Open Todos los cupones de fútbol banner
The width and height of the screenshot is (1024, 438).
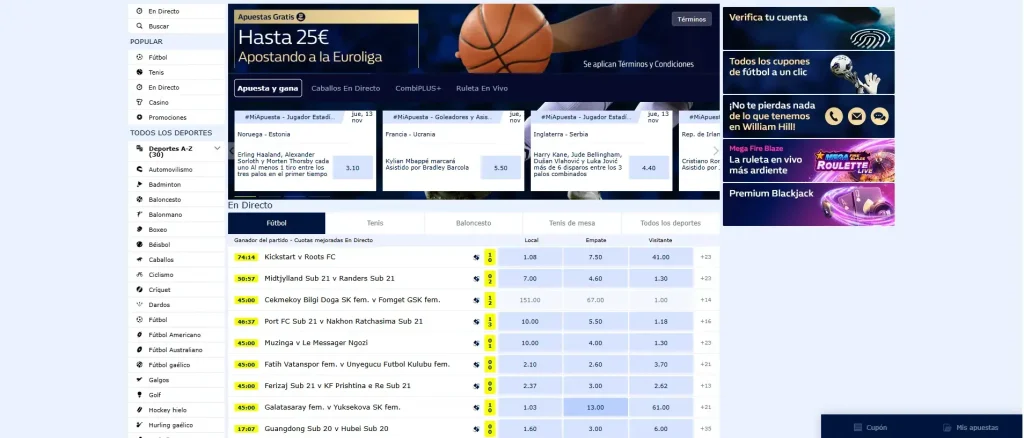pos(808,72)
